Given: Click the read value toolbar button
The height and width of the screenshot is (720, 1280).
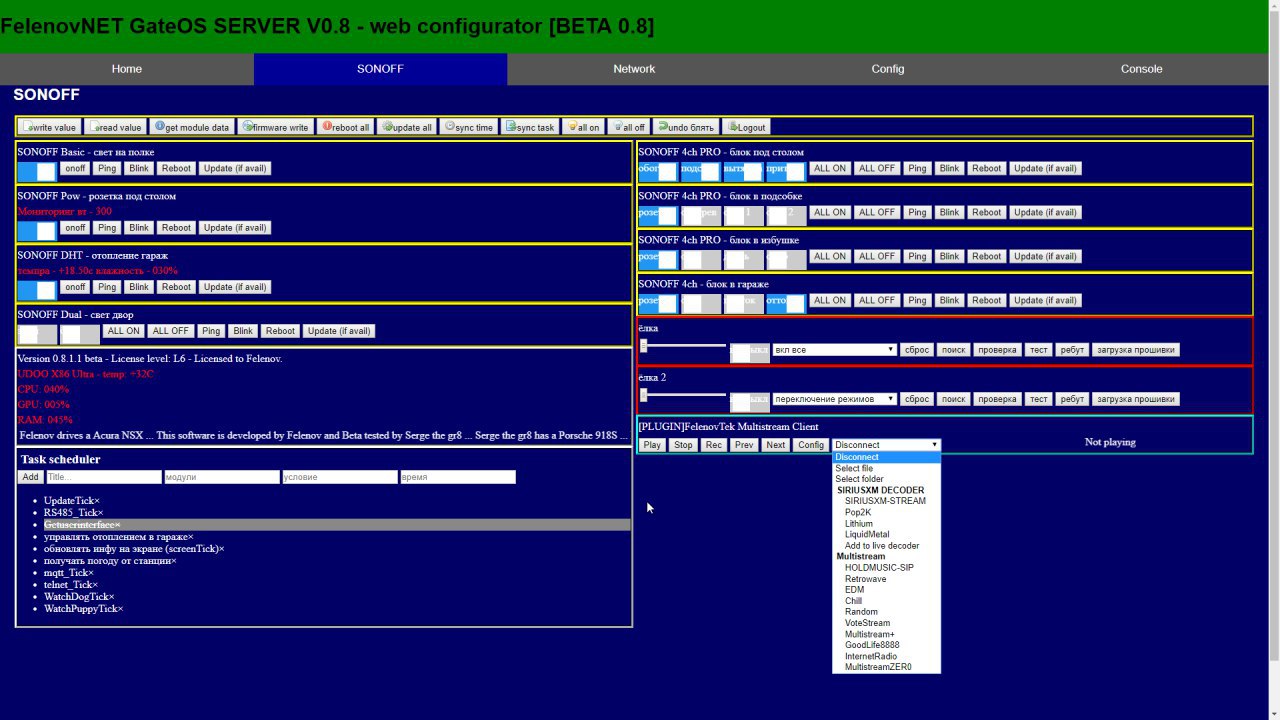Looking at the screenshot, I should point(115,127).
